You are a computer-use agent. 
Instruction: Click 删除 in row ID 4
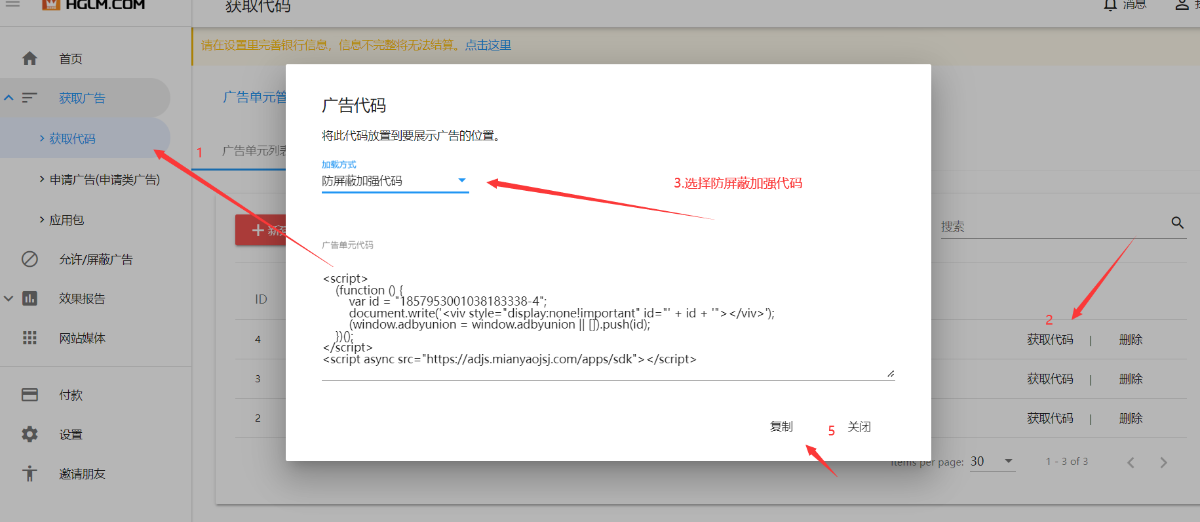click(1131, 339)
